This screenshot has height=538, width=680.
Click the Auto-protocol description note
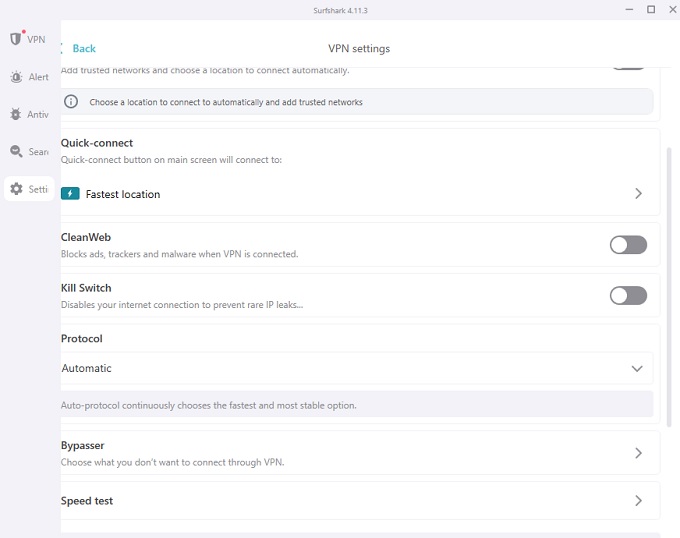pos(209,405)
